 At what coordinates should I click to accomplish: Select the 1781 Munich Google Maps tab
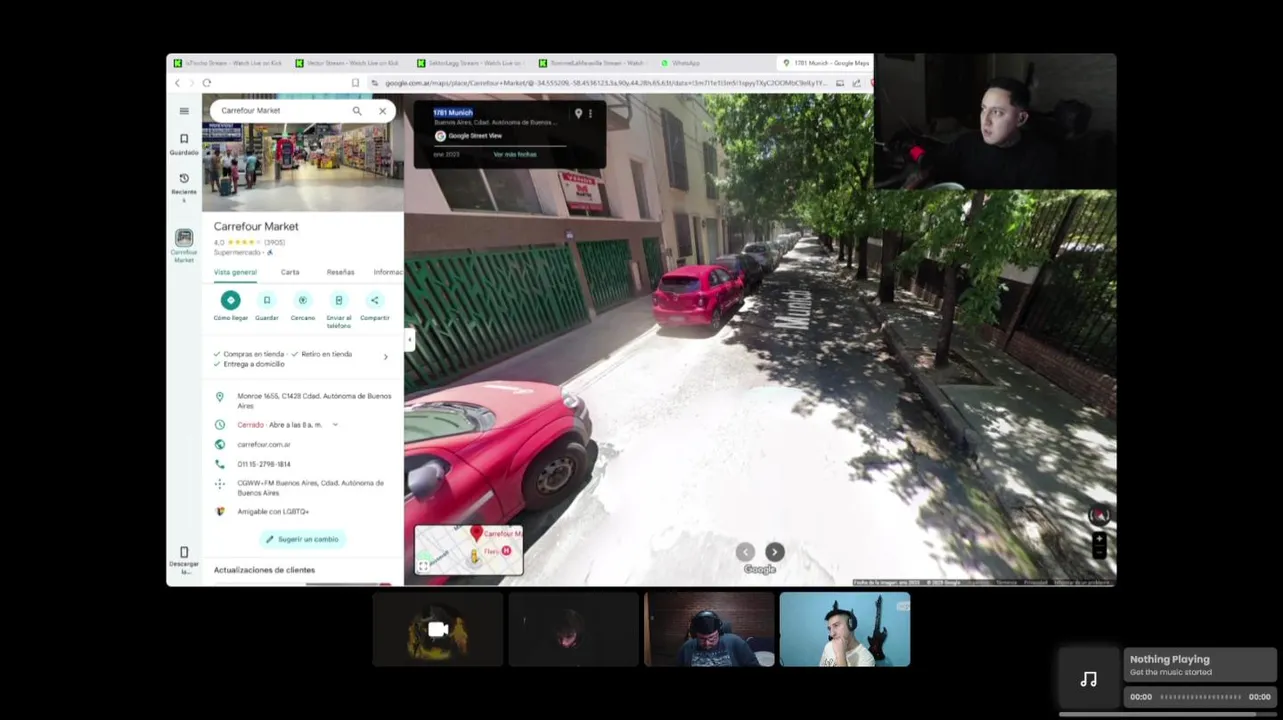(824, 63)
